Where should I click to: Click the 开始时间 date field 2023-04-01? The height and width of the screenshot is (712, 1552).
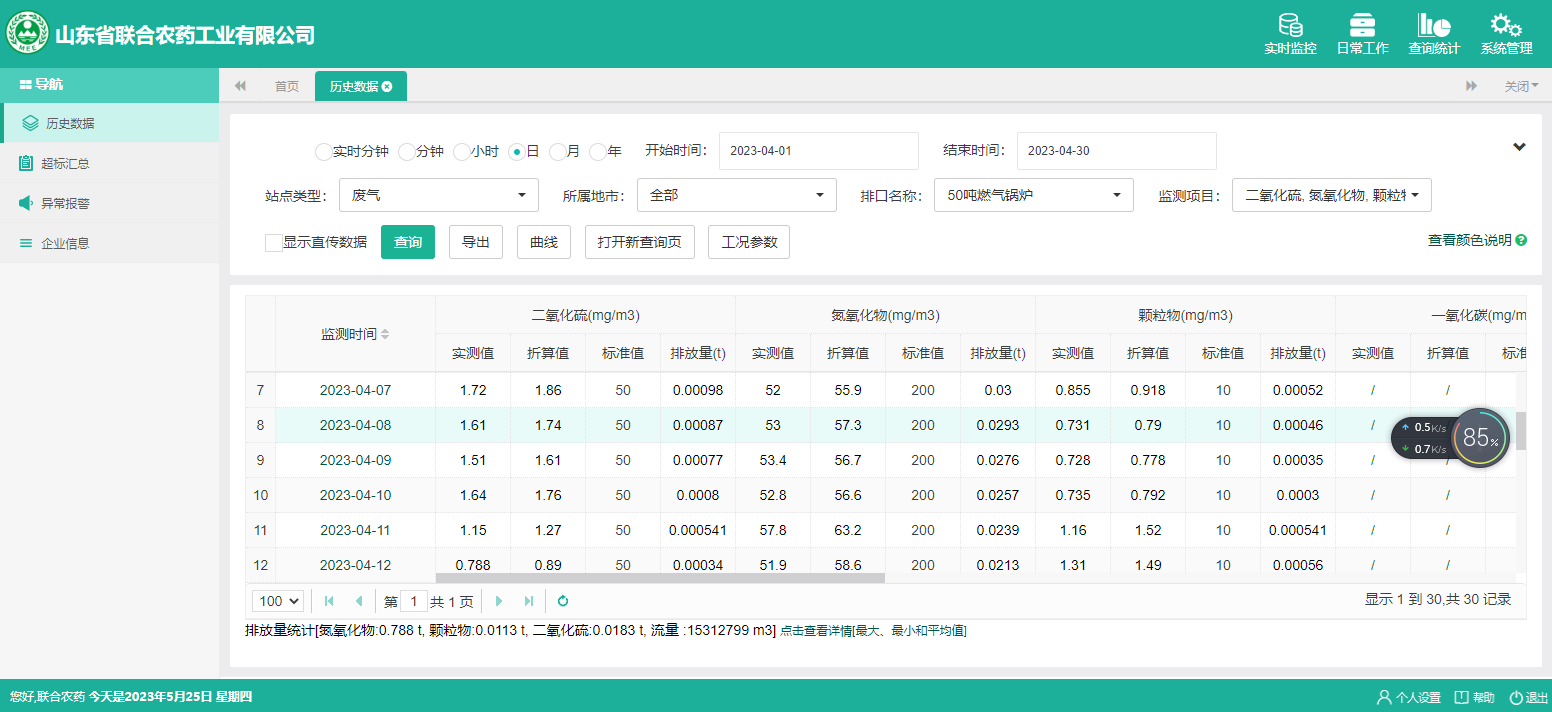pyautogui.click(x=819, y=151)
